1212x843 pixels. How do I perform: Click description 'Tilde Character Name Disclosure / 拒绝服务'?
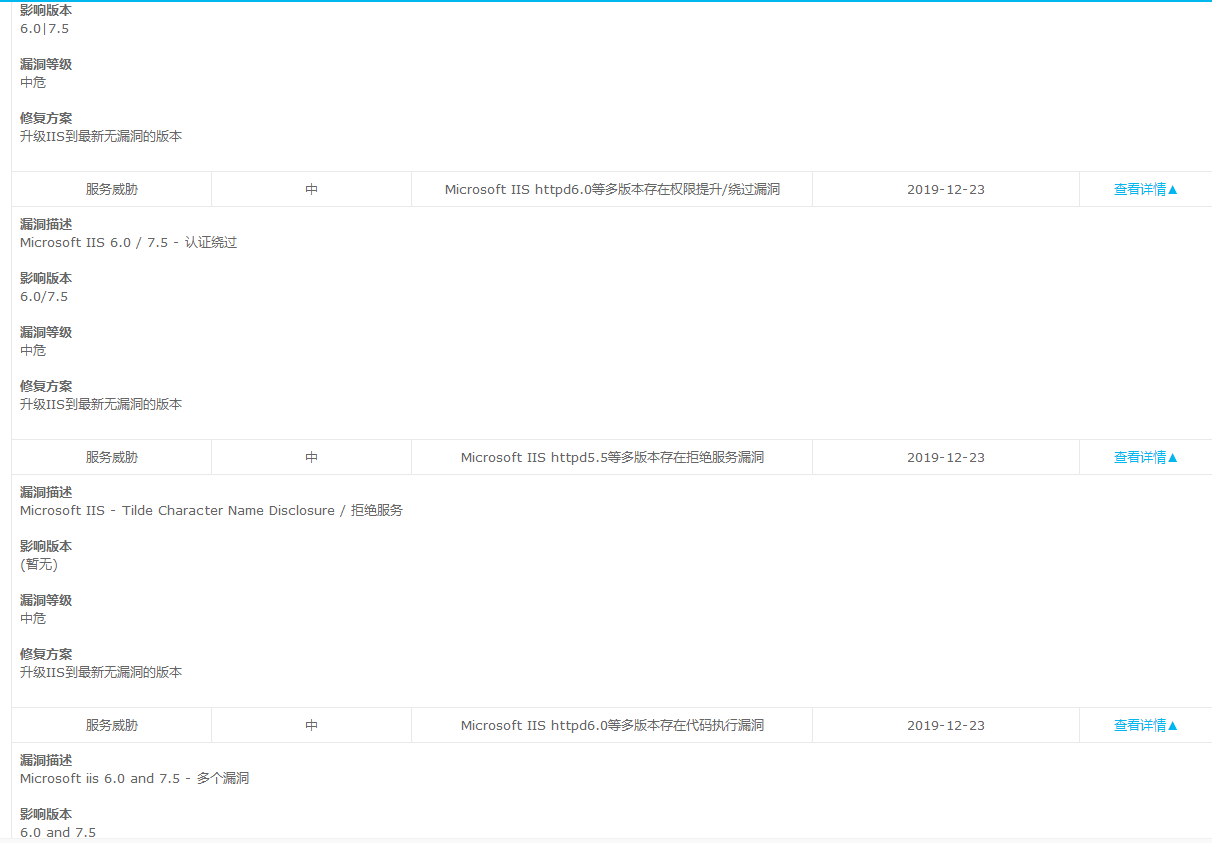tap(263, 510)
